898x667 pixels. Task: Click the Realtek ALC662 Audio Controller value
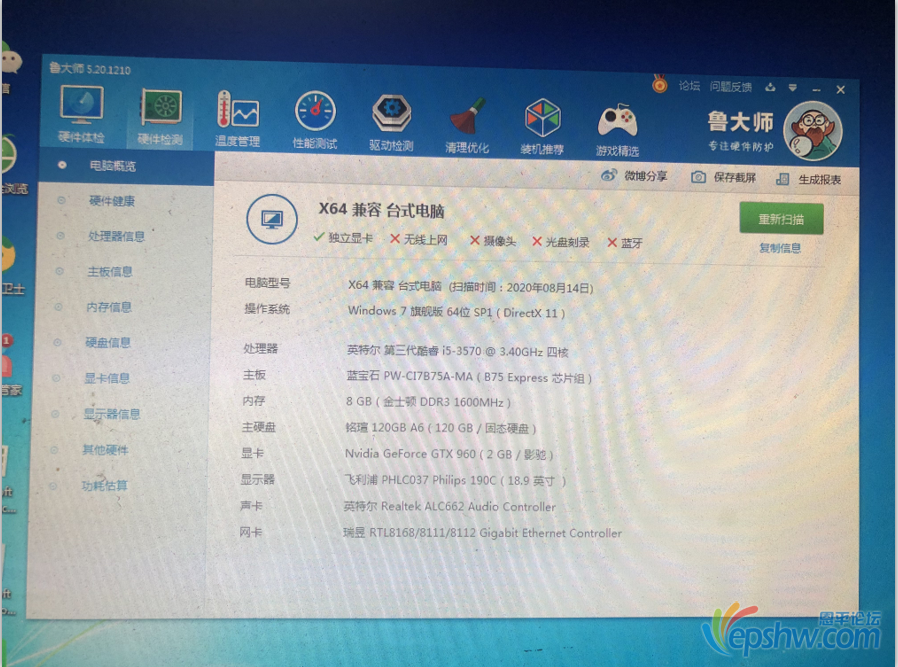(450, 506)
